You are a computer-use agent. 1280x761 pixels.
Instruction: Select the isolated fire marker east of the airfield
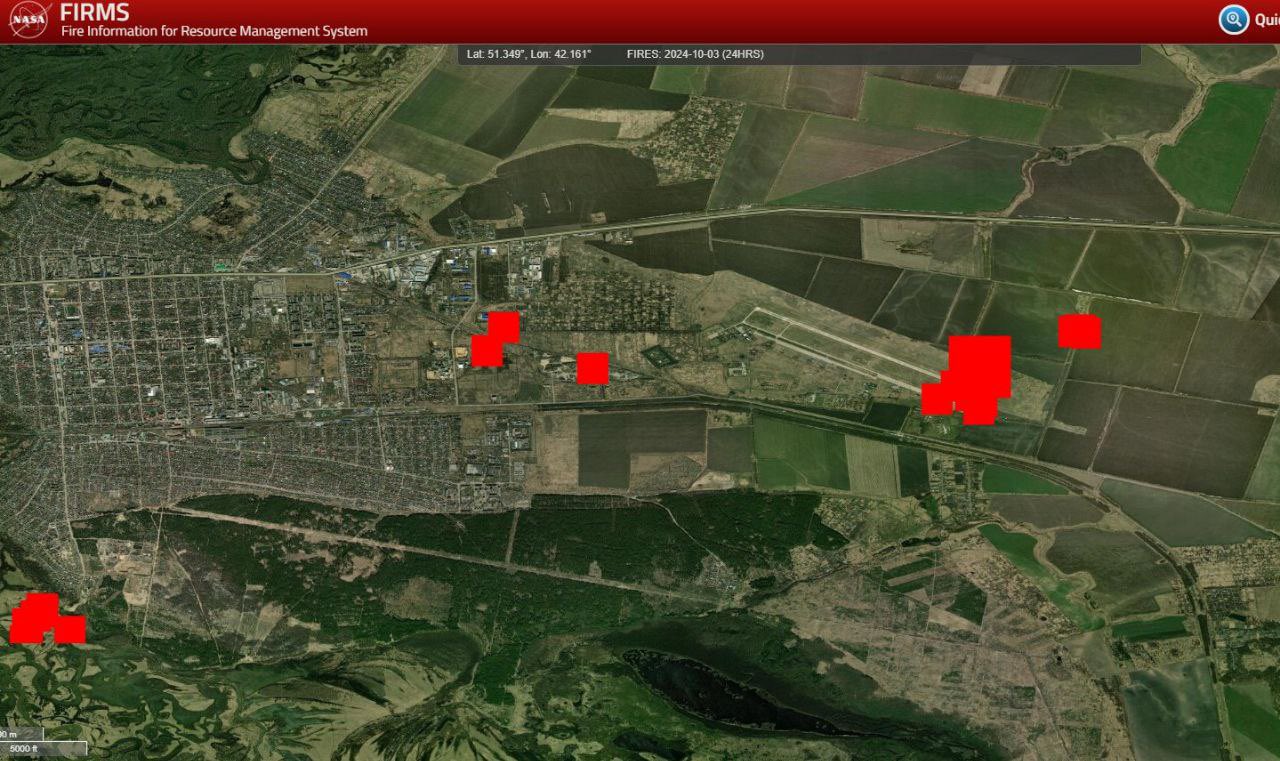tap(1079, 331)
